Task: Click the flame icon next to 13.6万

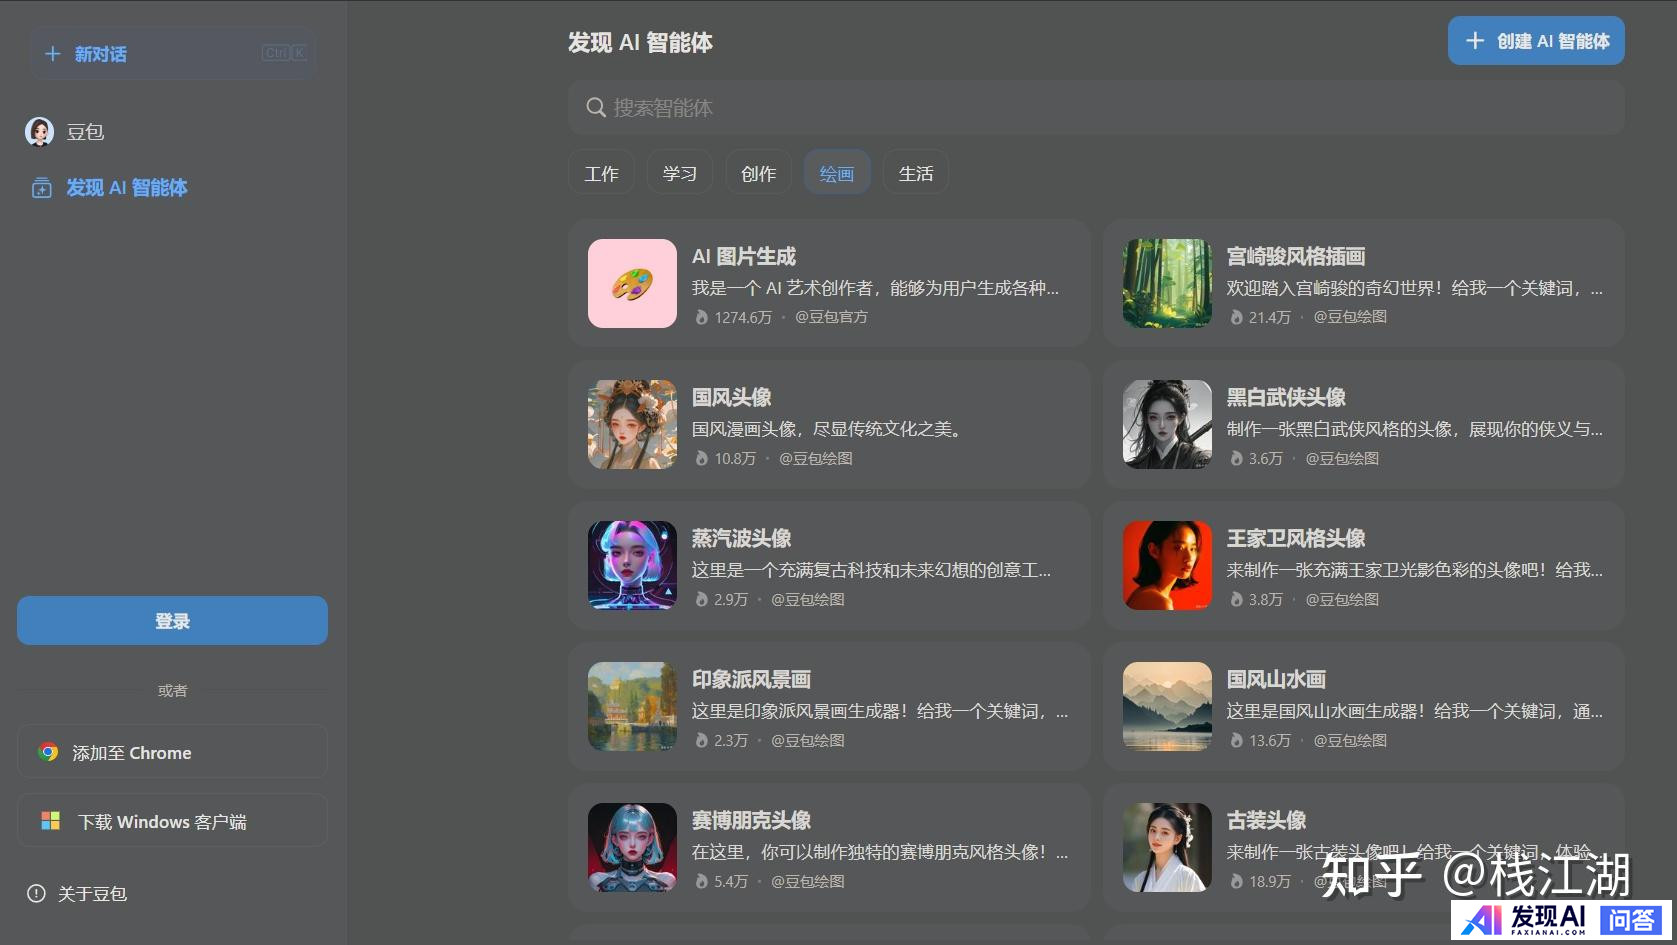Action: click(1237, 740)
